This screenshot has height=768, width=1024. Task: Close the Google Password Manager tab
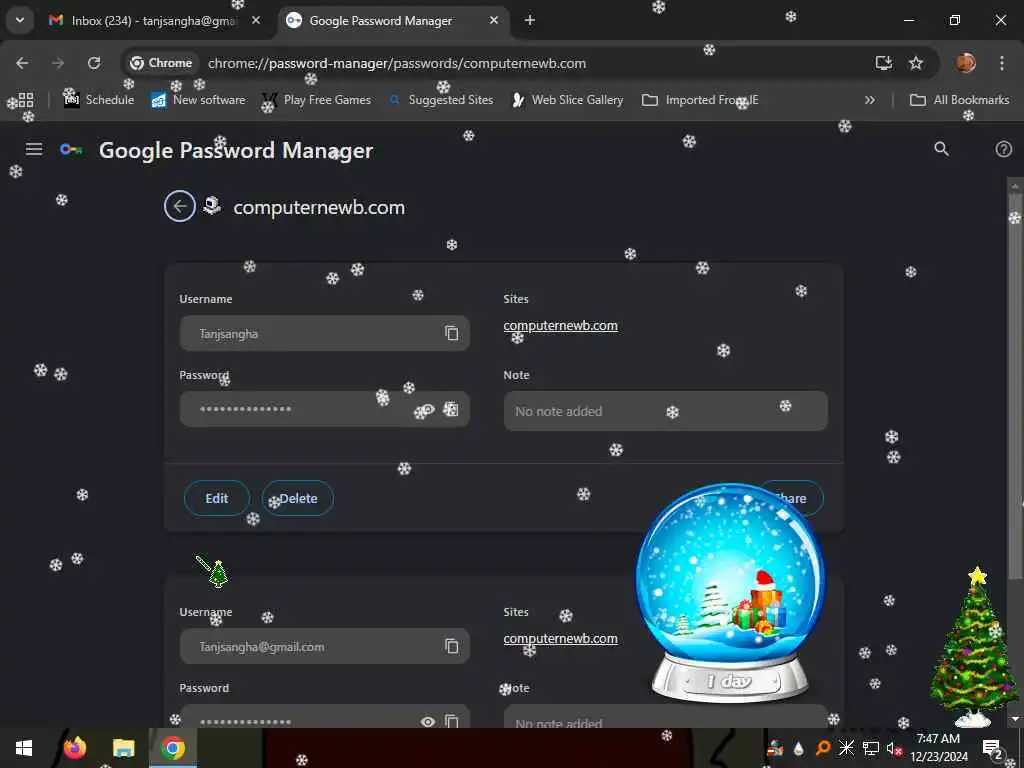(x=494, y=20)
